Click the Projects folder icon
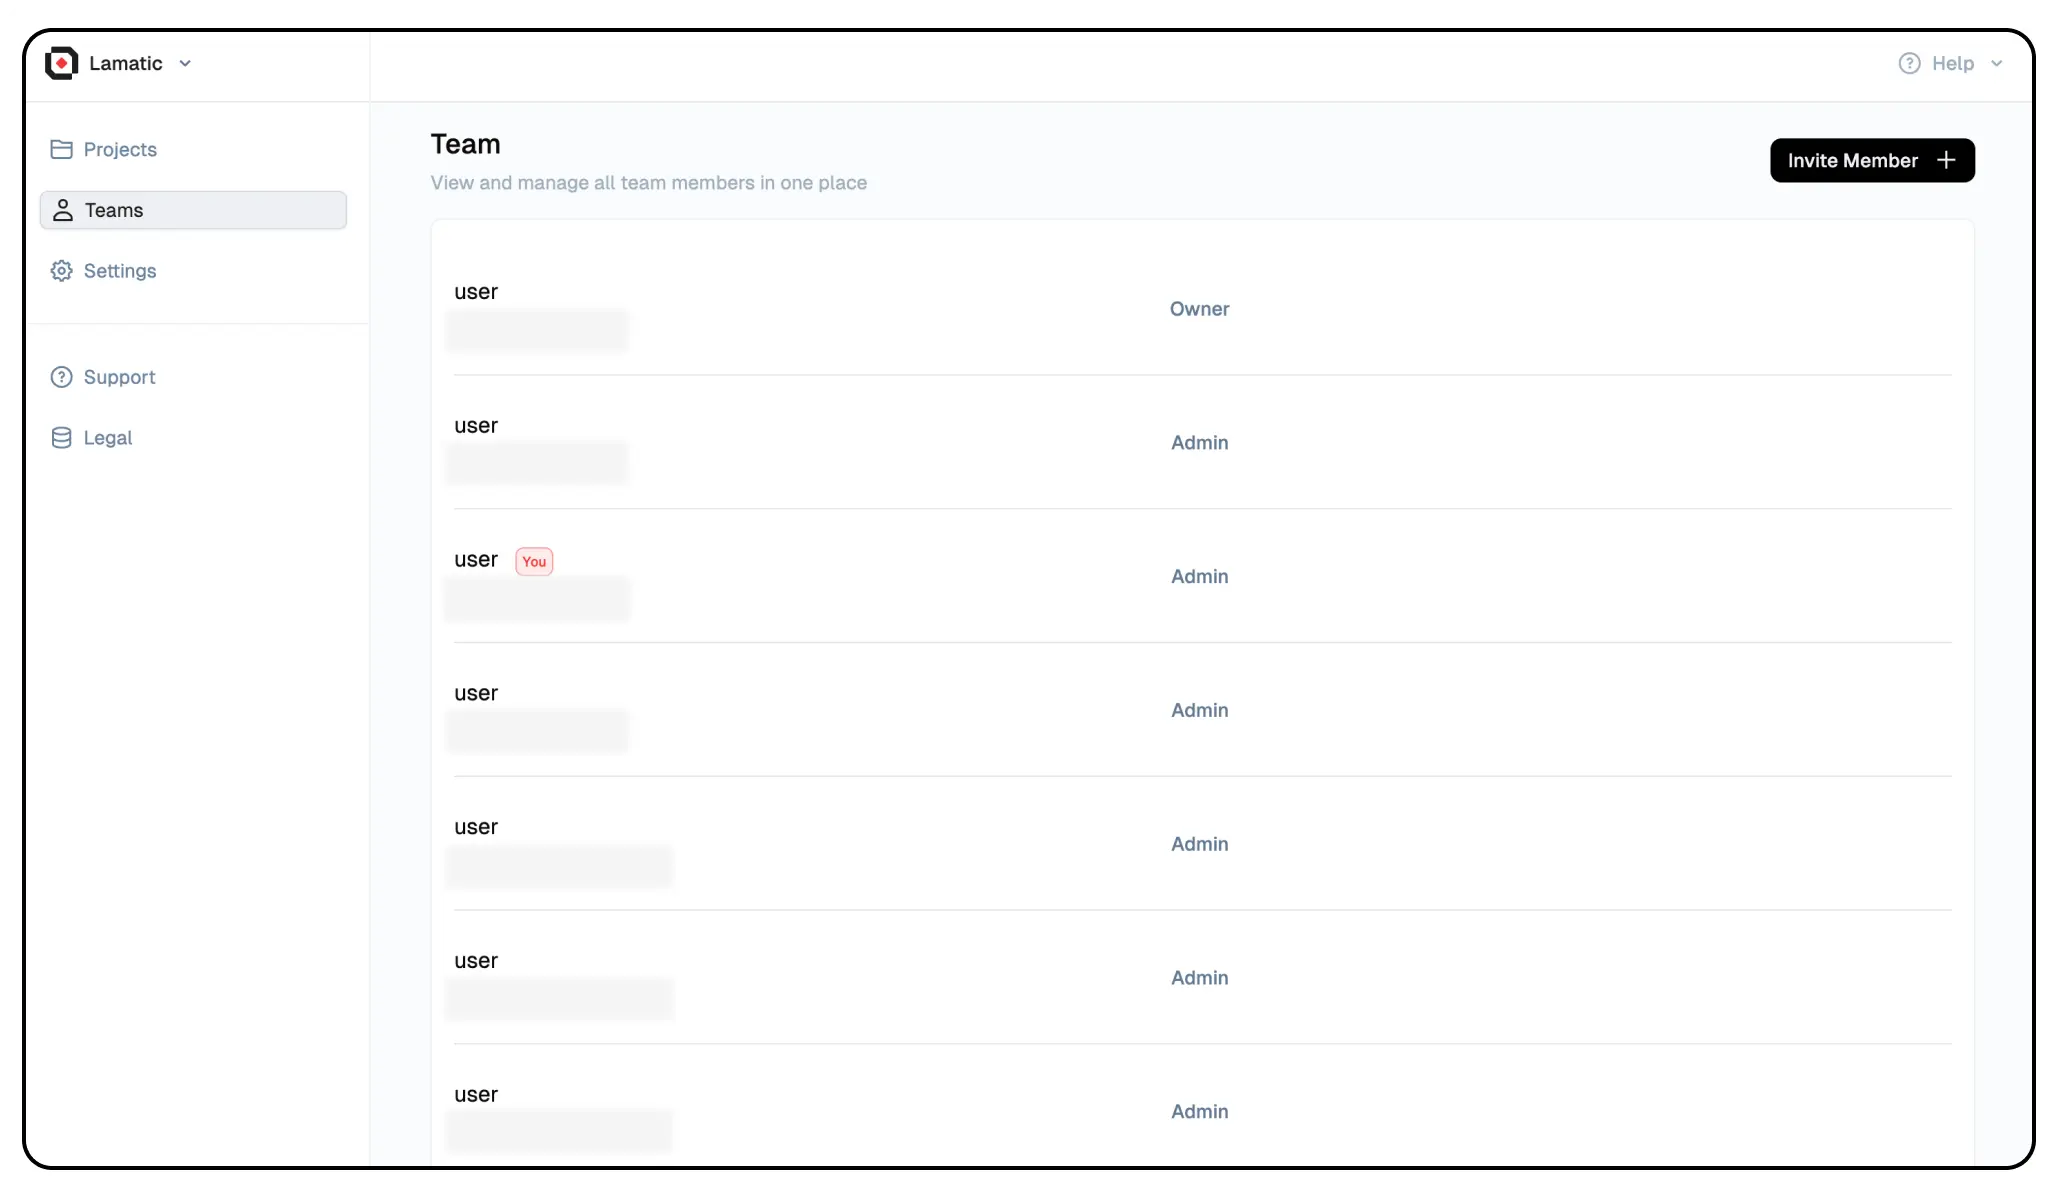 click(x=61, y=149)
